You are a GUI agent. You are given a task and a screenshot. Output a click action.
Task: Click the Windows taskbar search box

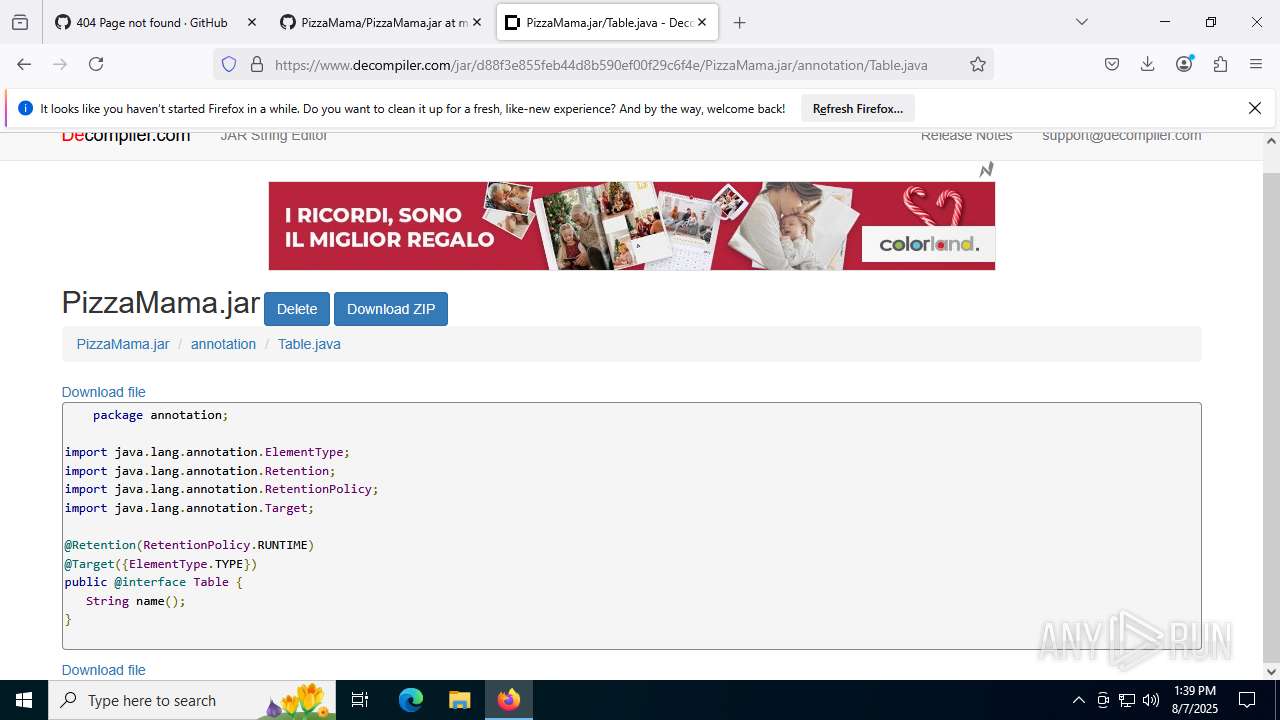192,700
